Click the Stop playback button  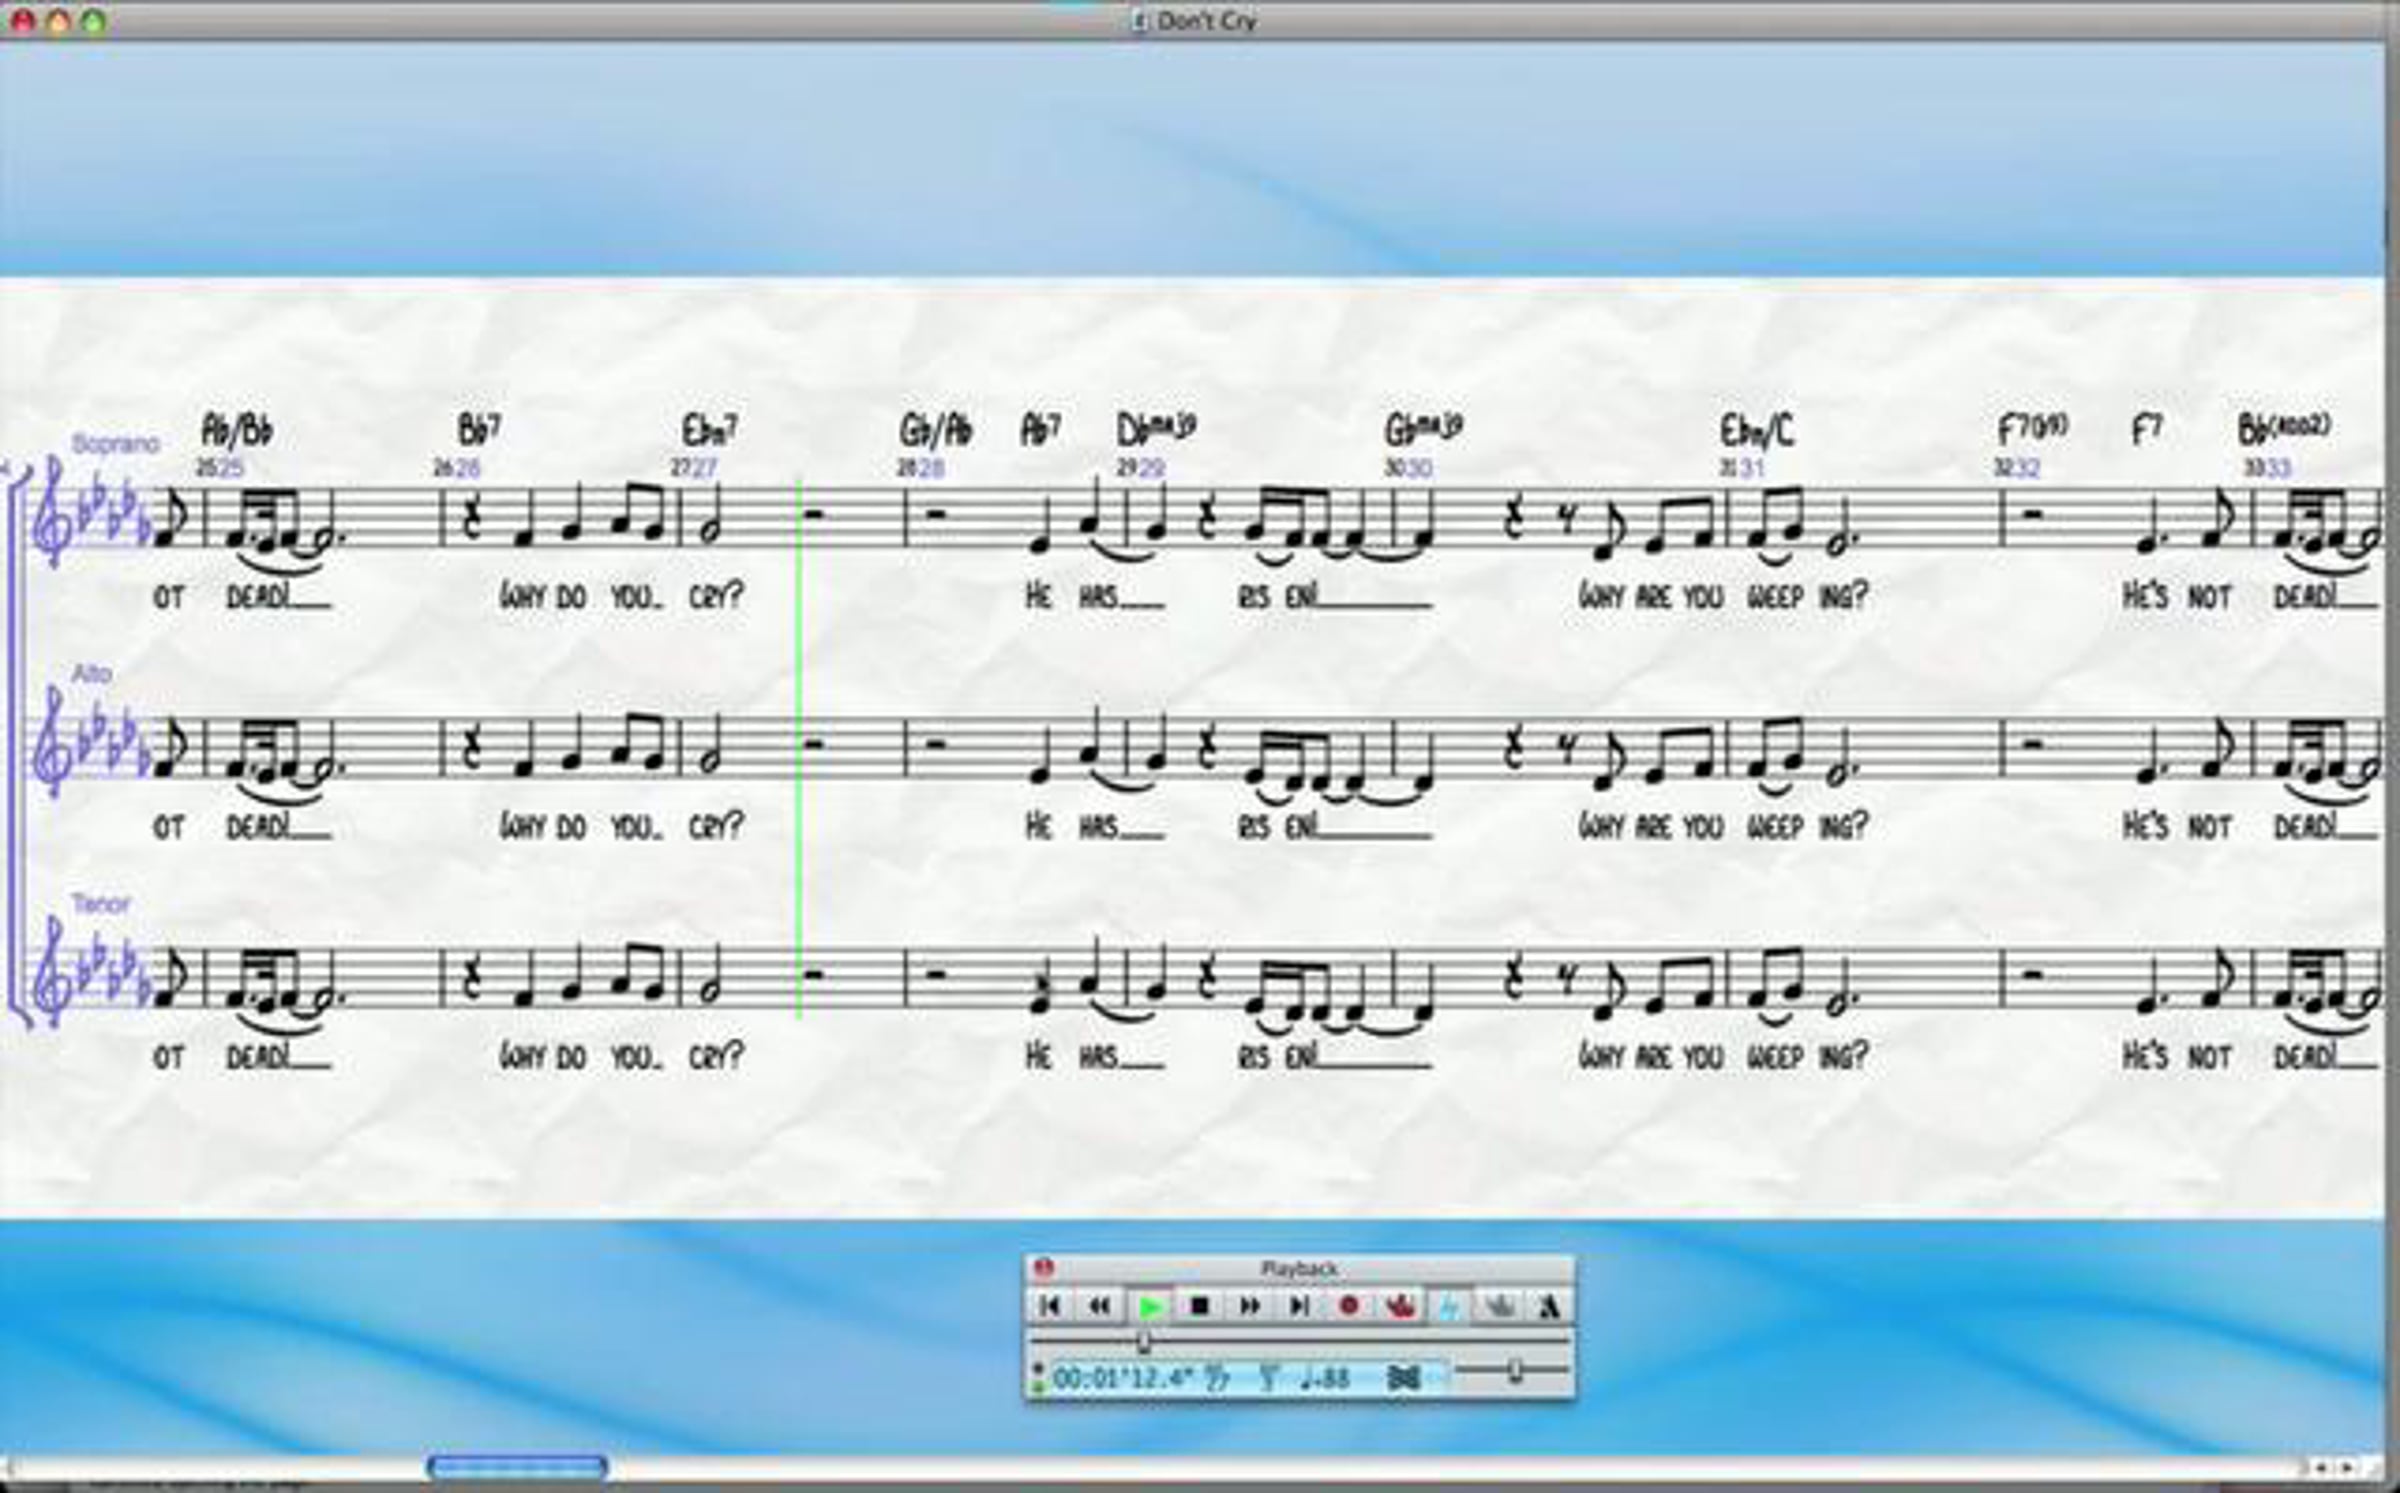pyautogui.click(x=1199, y=1306)
